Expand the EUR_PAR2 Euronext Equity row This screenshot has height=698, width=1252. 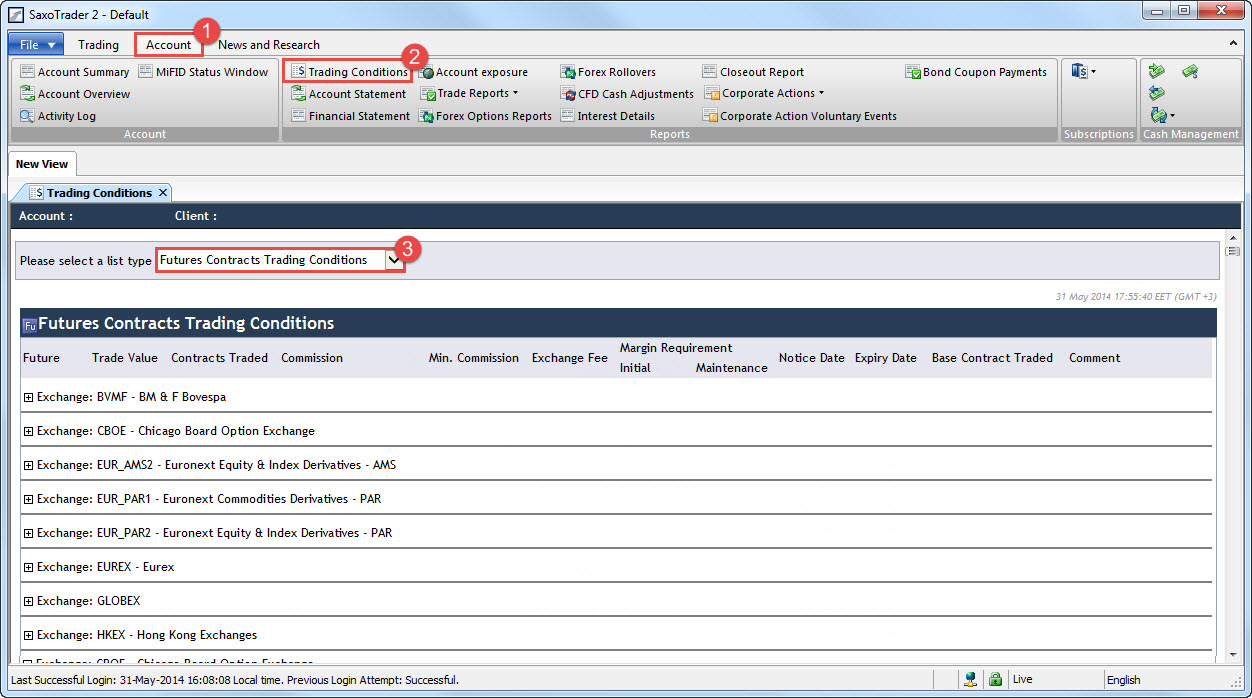(28, 533)
